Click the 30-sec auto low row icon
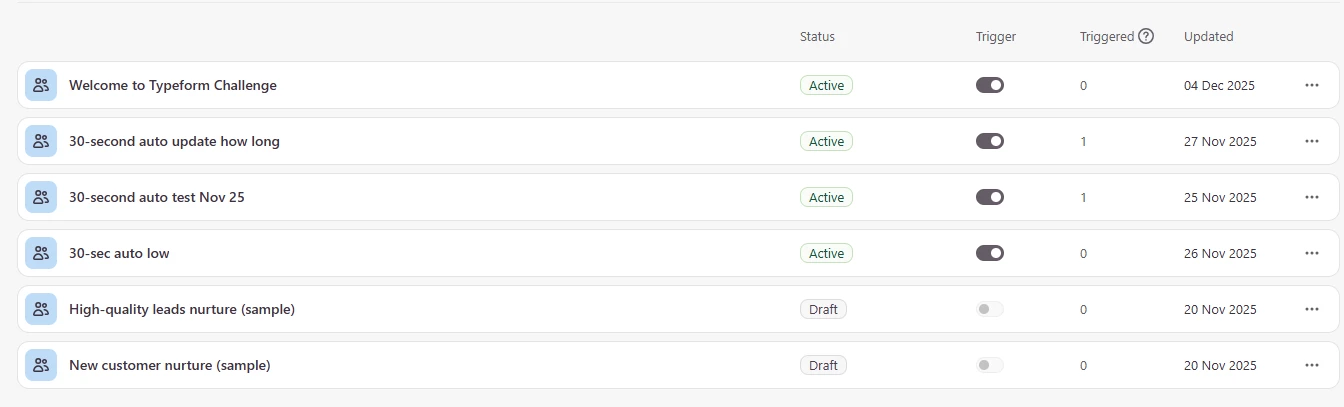 point(41,253)
